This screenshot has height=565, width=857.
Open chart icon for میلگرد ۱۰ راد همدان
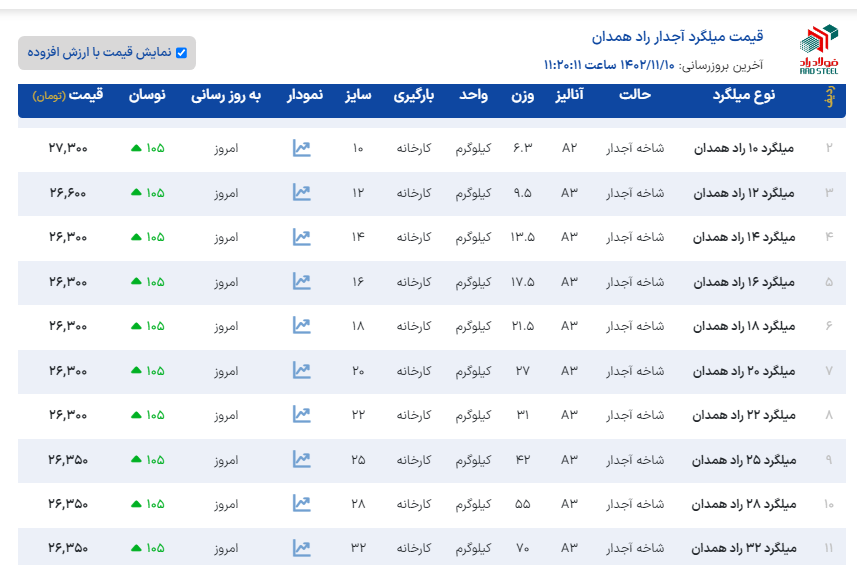click(301, 148)
